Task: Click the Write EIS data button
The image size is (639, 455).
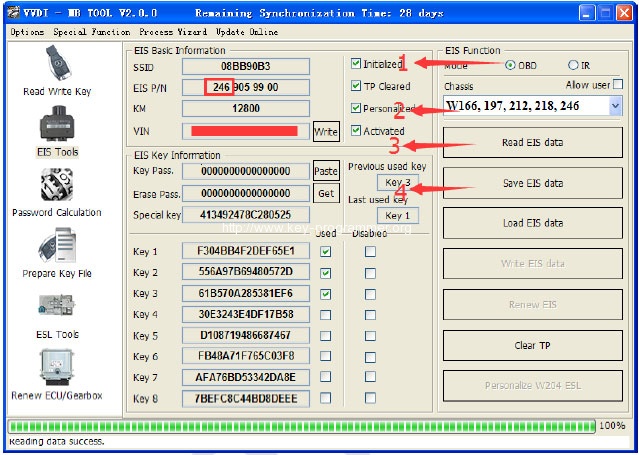Action: [x=533, y=263]
